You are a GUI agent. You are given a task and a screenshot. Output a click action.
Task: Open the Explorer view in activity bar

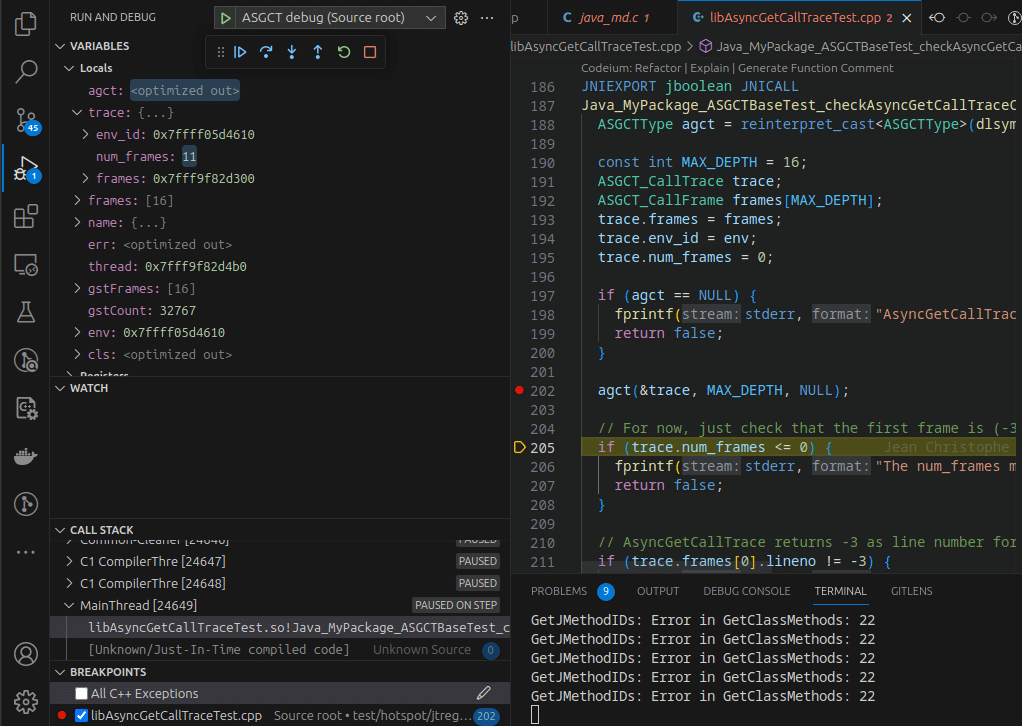point(25,23)
